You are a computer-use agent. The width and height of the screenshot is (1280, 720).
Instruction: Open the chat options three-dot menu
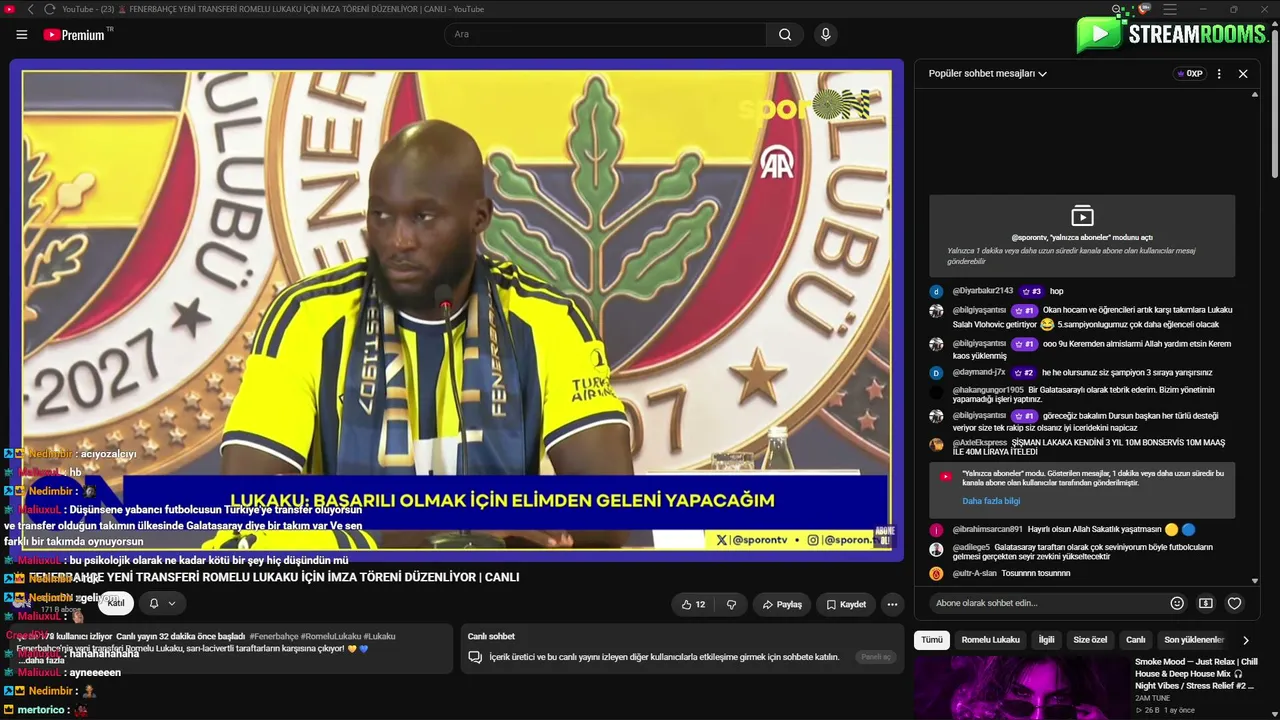[x=1219, y=73]
